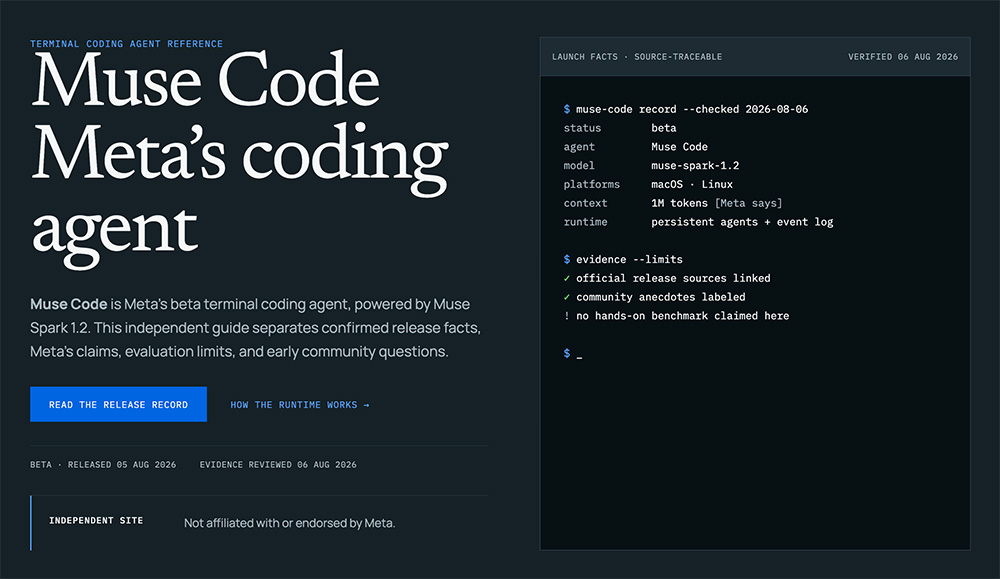The width and height of the screenshot is (1000, 579).
Task: Click the Independent Site label
Action: pos(96,521)
